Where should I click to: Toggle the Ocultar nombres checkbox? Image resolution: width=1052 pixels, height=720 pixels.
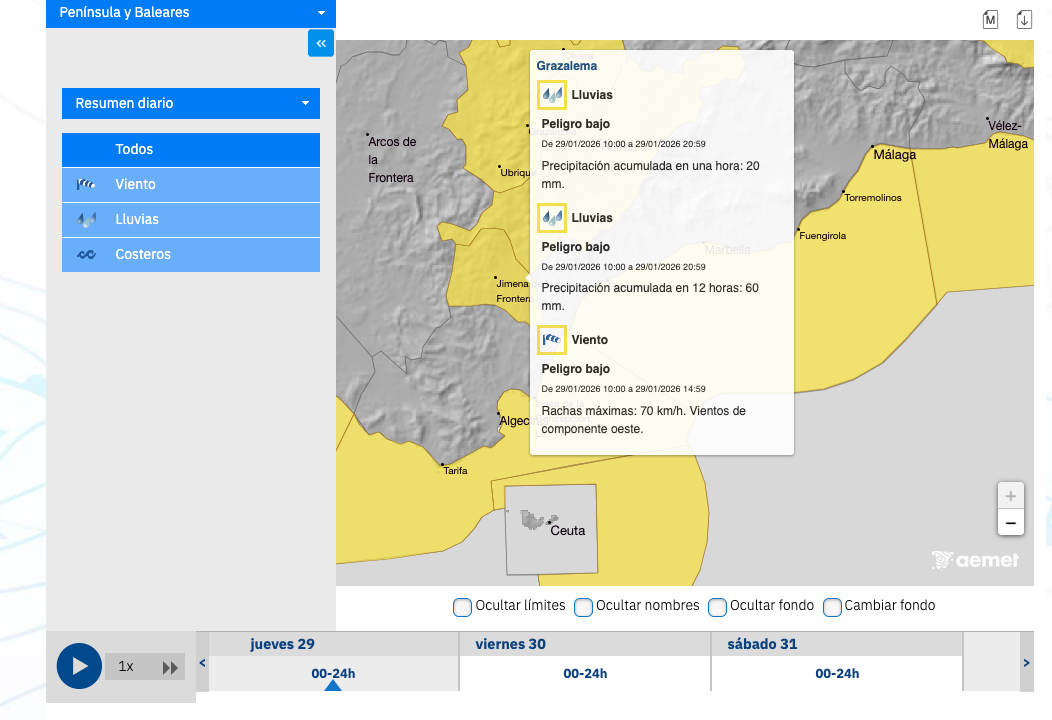pyautogui.click(x=583, y=607)
